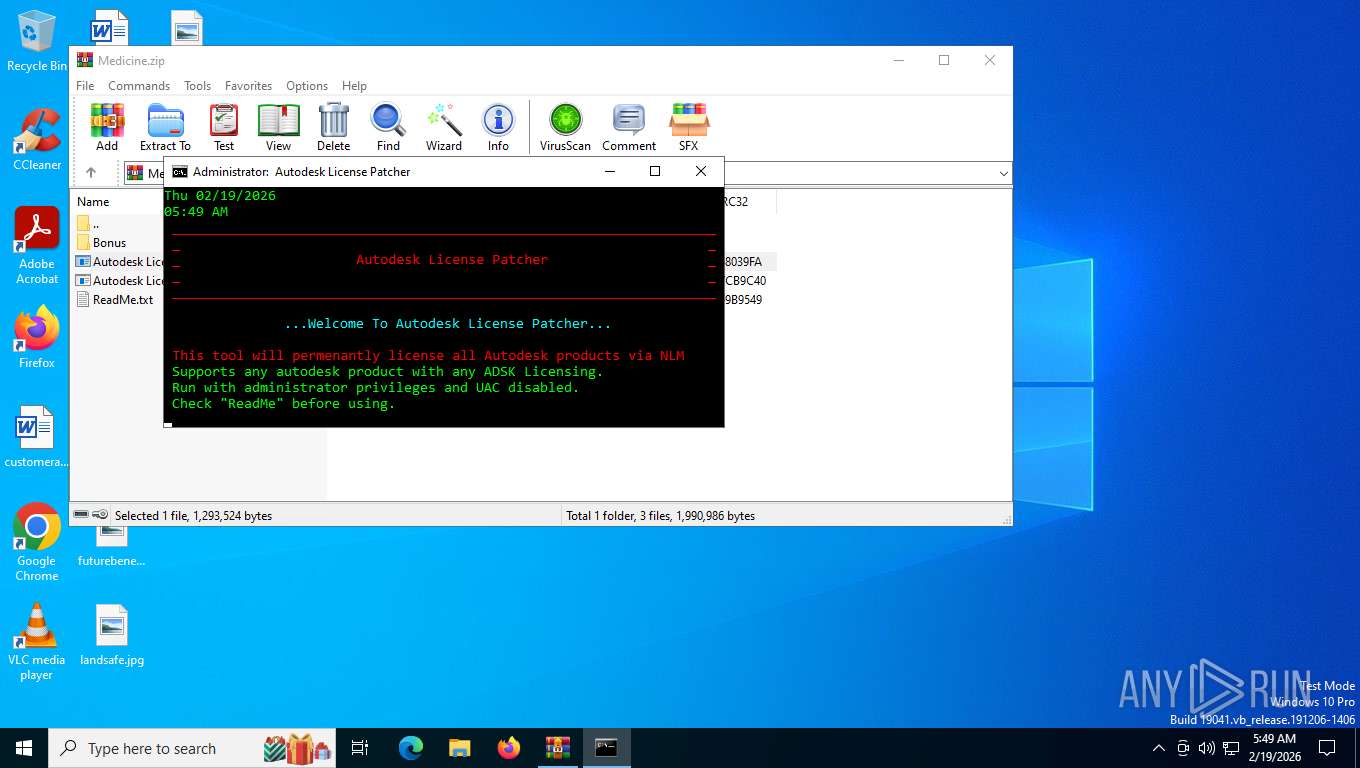Open the Options menu in WinRAR
This screenshot has width=1360, height=768.
coord(307,86)
